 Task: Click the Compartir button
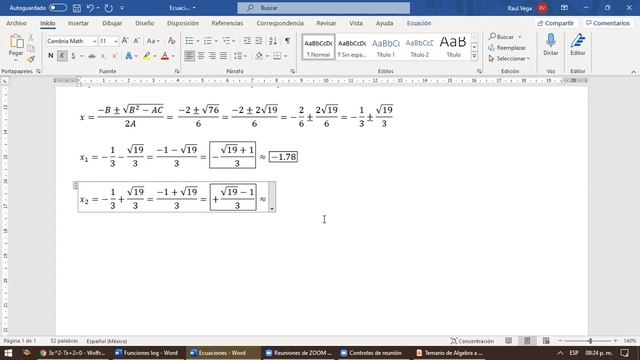[556, 23]
